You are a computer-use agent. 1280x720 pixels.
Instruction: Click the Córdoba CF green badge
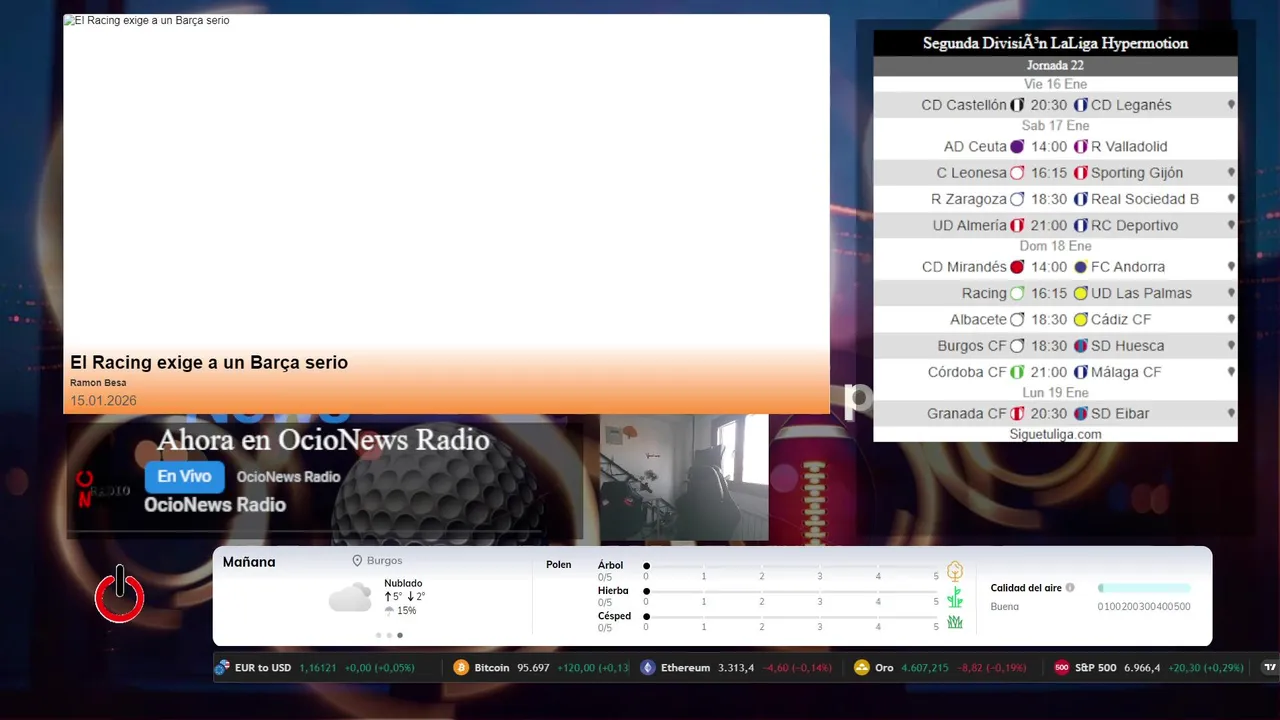1017,372
